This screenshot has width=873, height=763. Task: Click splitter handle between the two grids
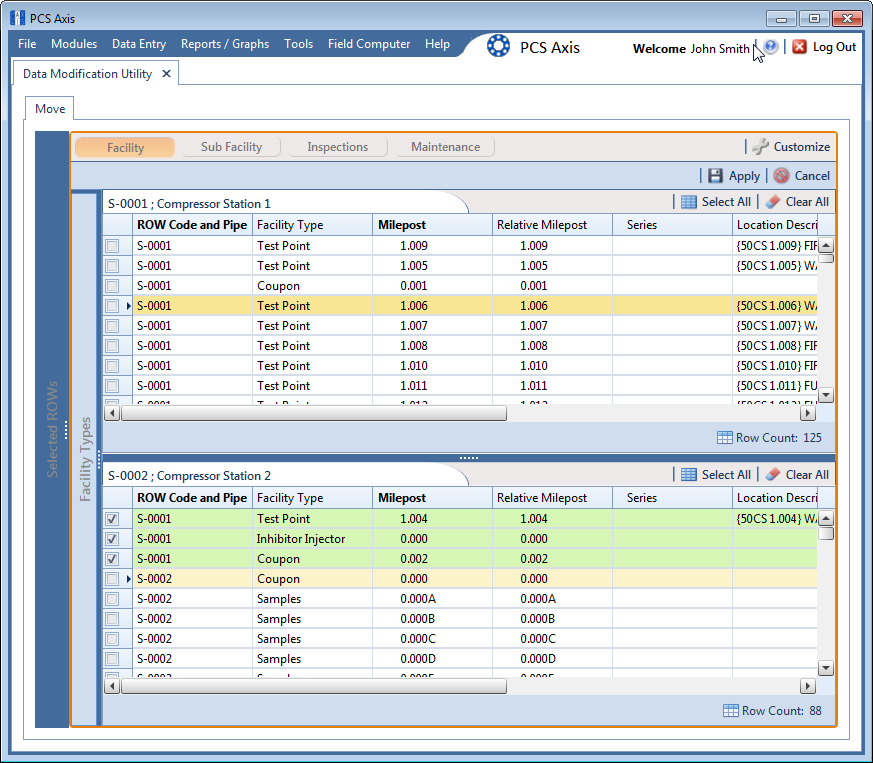pos(469,458)
